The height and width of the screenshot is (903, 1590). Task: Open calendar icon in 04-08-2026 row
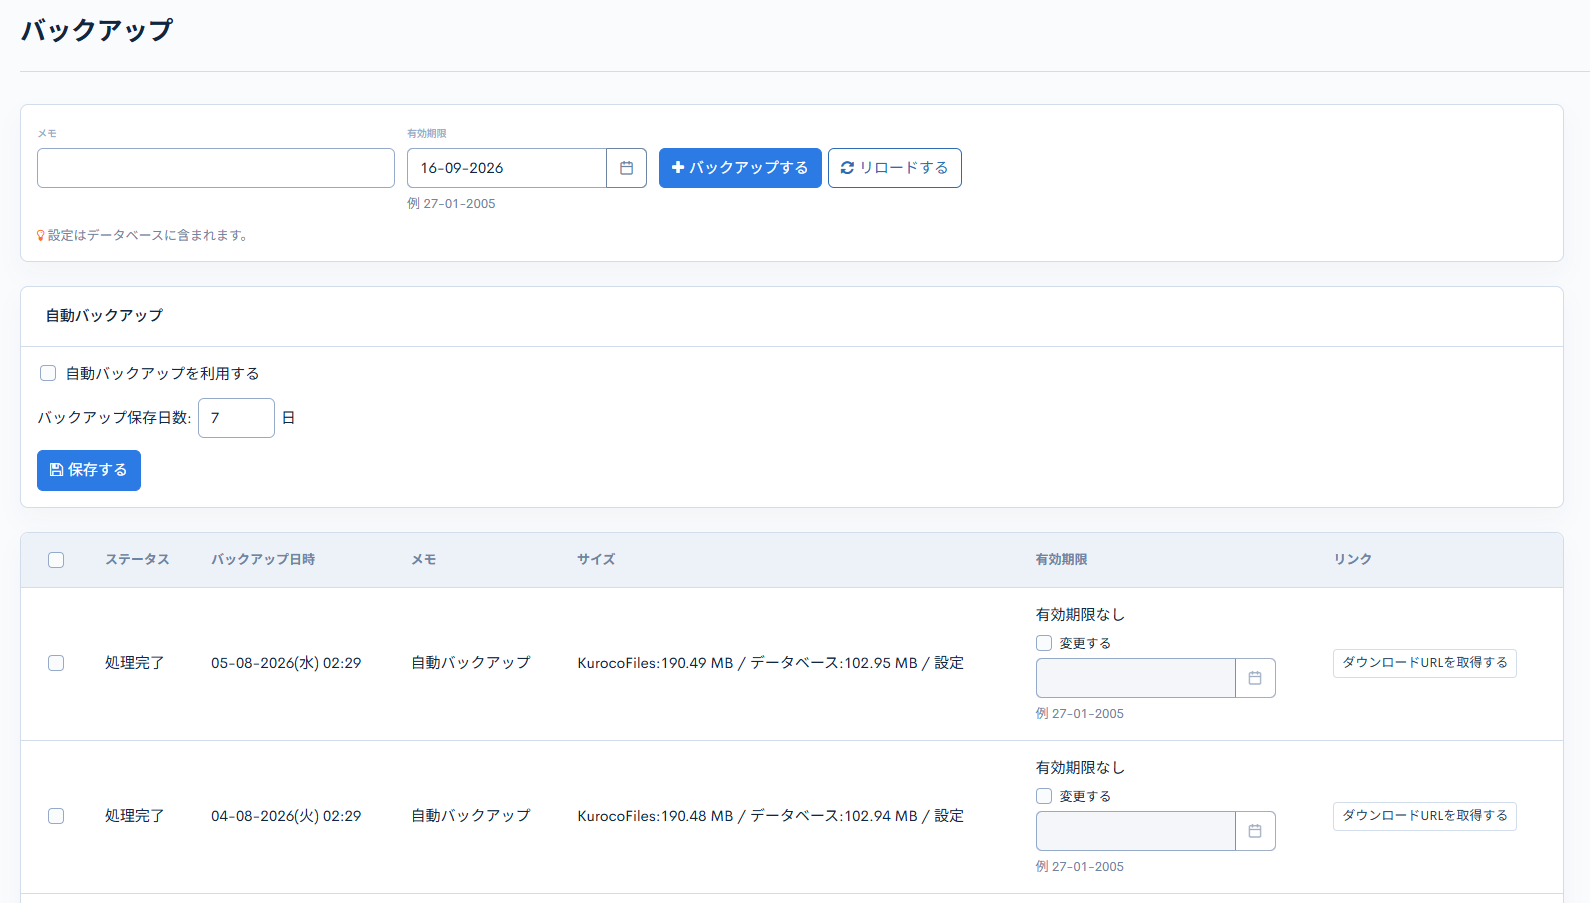click(x=1255, y=831)
